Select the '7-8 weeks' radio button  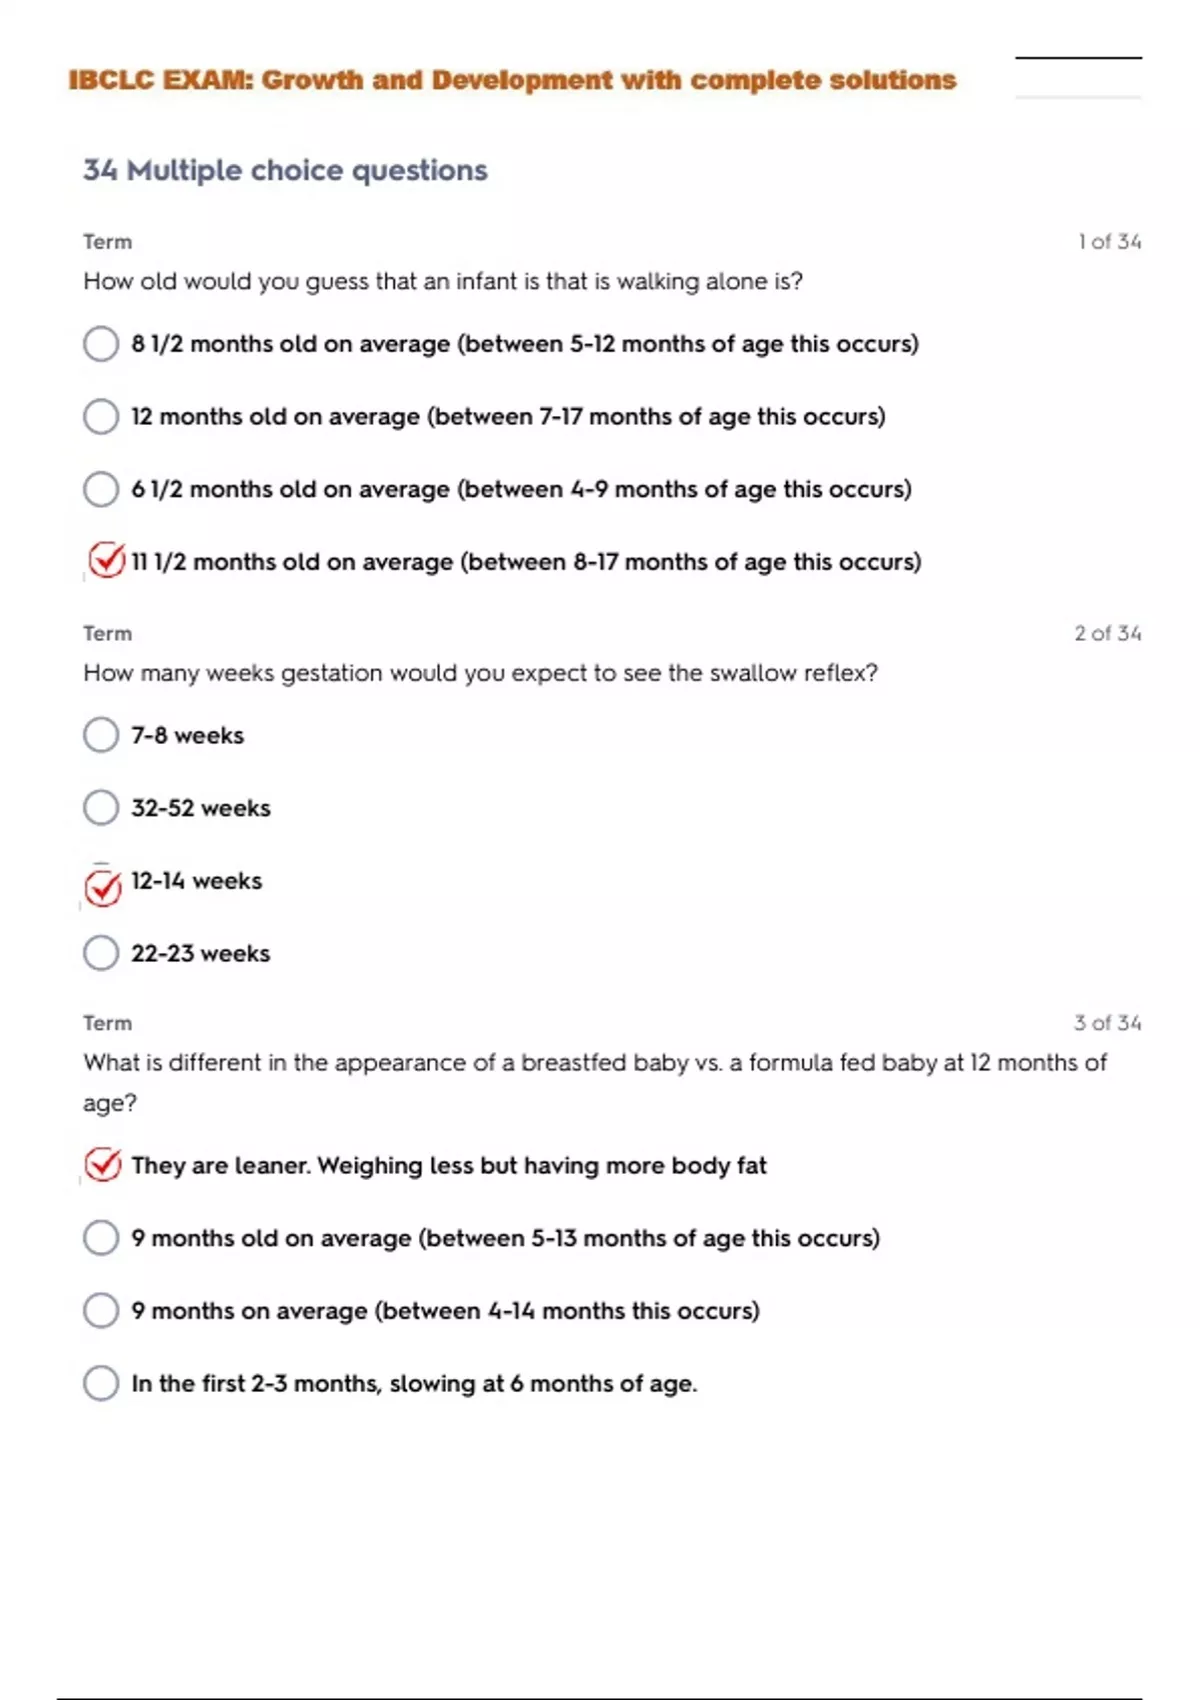click(101, 735)
